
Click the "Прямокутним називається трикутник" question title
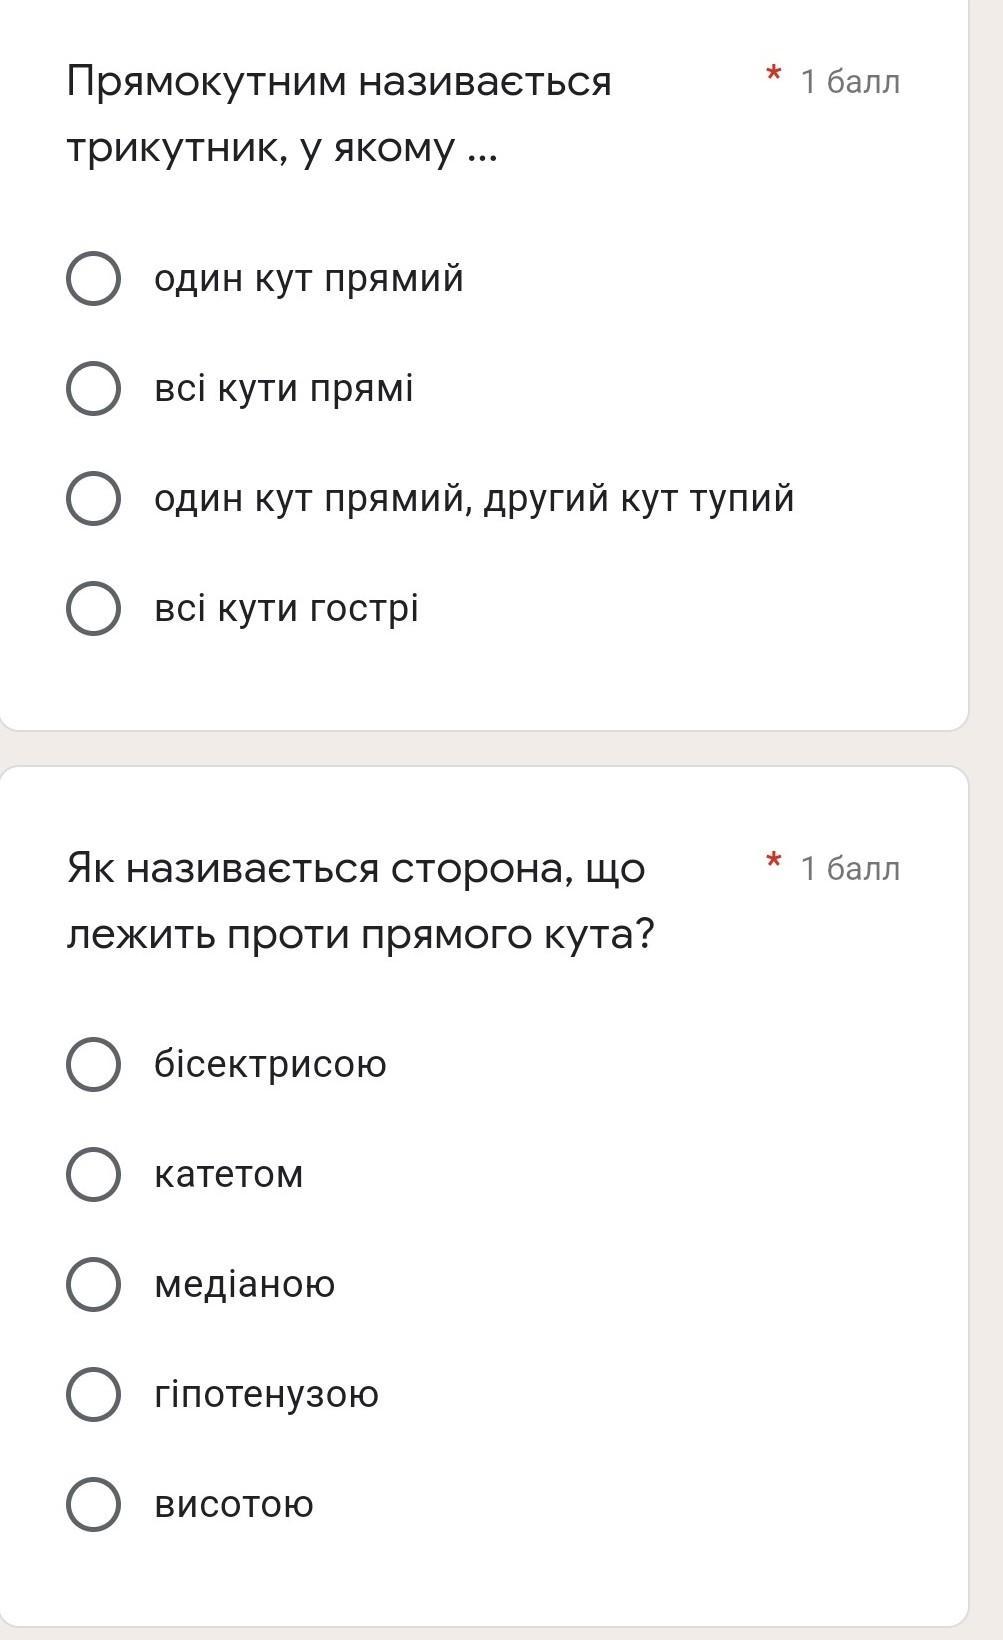point(338,114)
